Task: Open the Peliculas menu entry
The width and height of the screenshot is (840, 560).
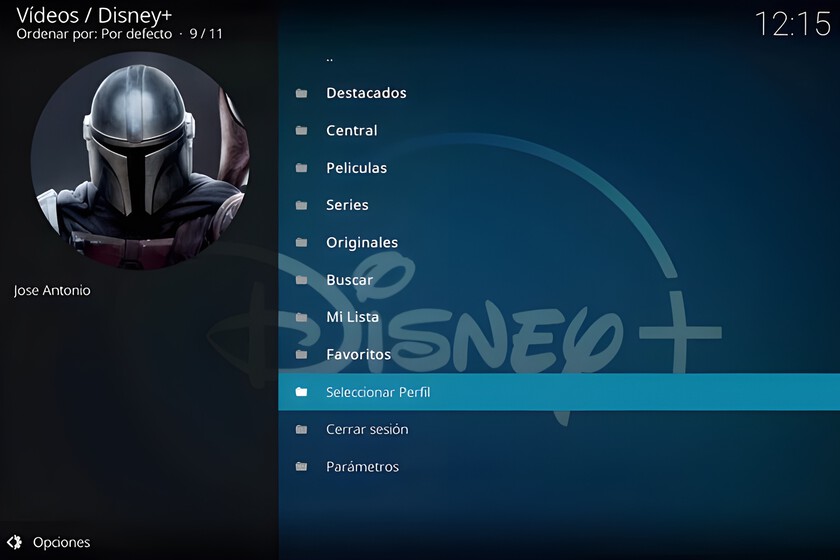Action: 559,168
